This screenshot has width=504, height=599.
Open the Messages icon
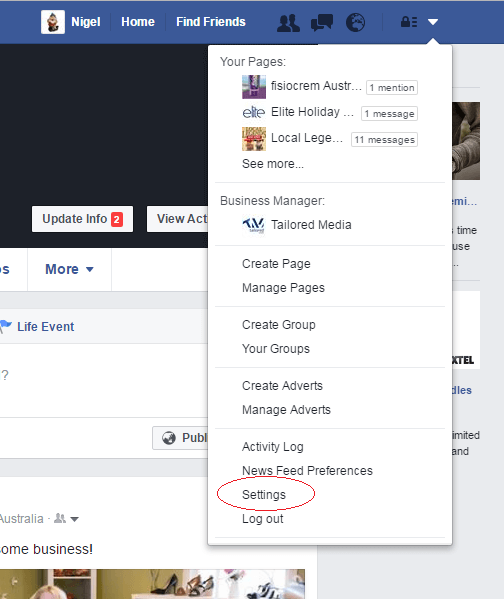point(322,23)
